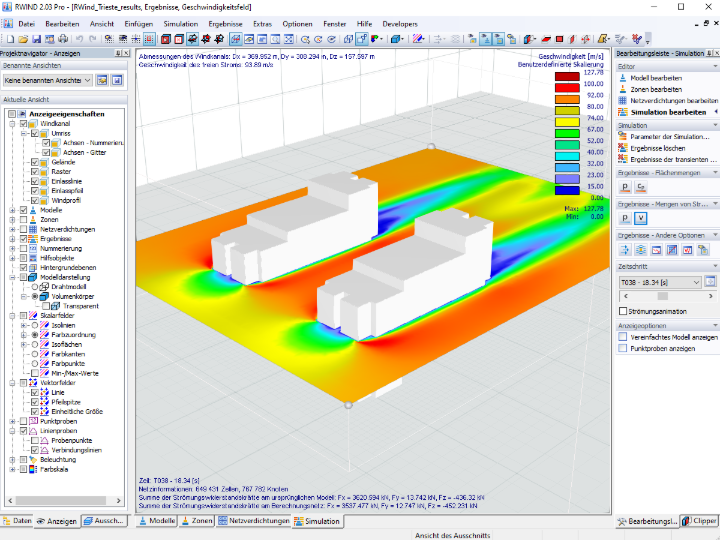Click the red-blue molecule icon at toolbar end
This screenshot has height=540, width=720.
[x=637, y=39]
